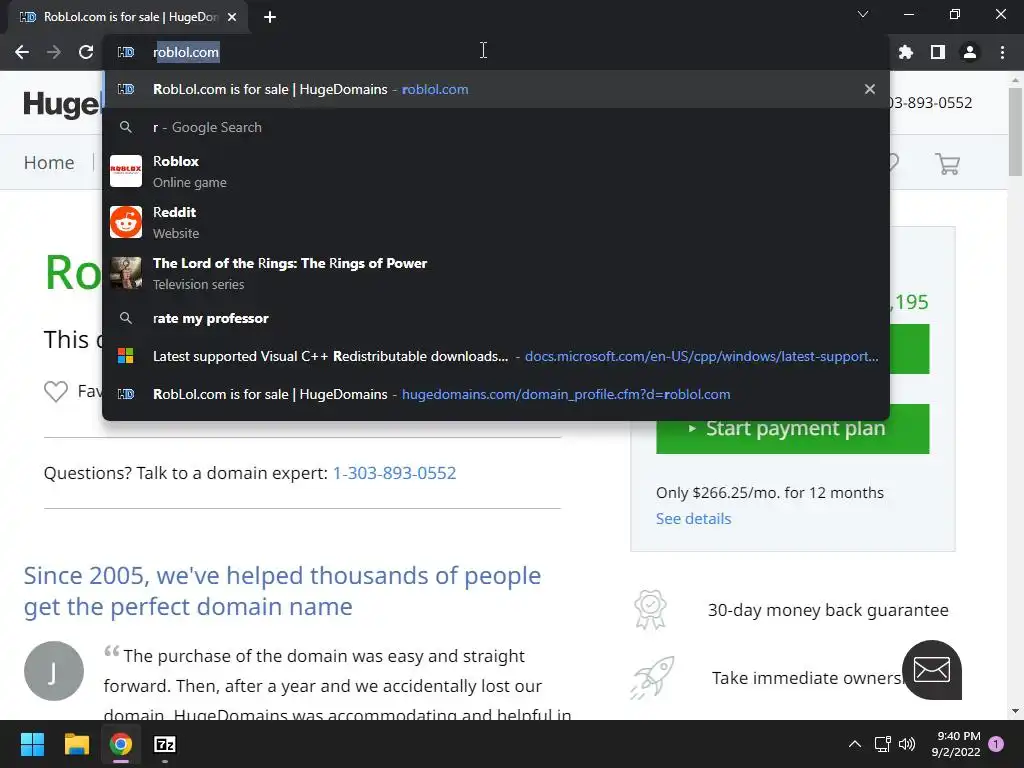This screenshot has width=1024, height=768.
Task: Go back using the browser back arrow
Action: [x=22, y=52]
